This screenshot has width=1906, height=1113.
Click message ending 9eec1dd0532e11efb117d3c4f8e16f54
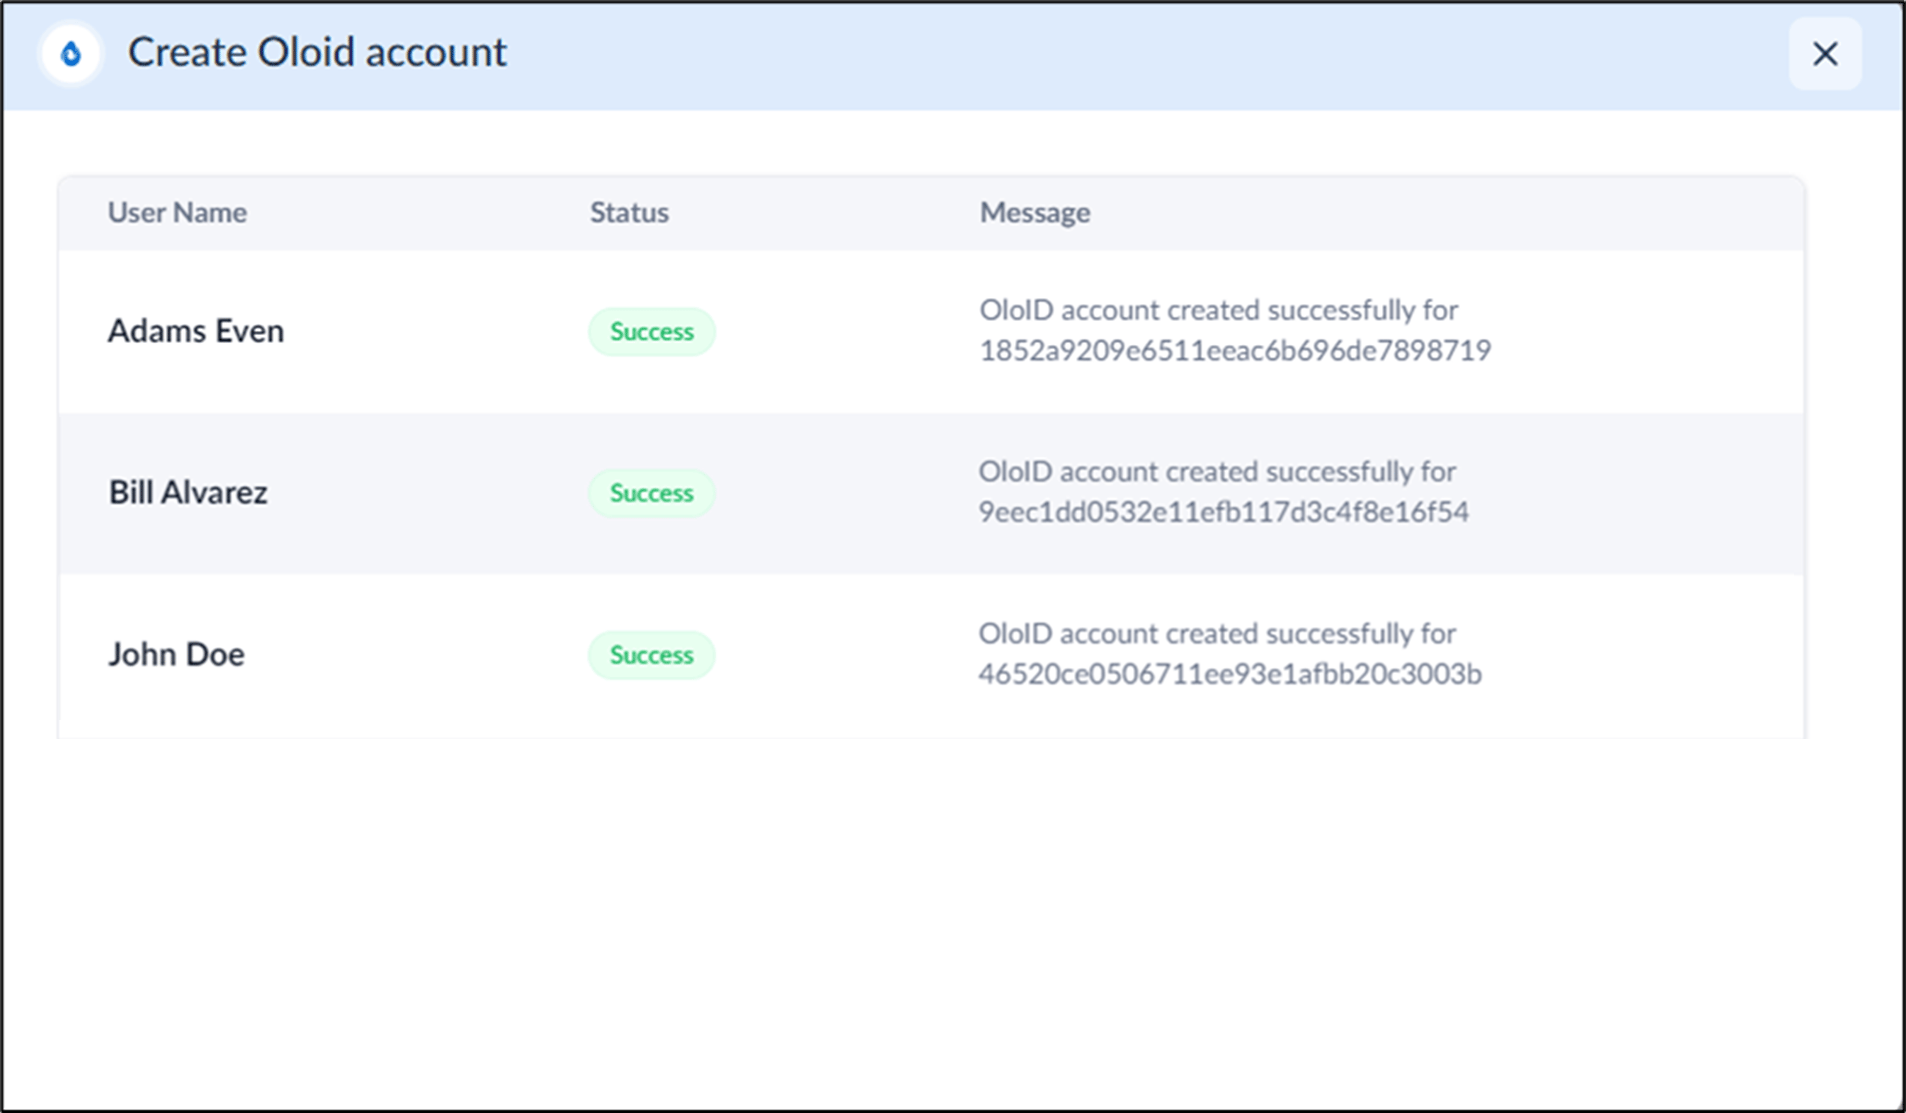tap(1224, 492)
